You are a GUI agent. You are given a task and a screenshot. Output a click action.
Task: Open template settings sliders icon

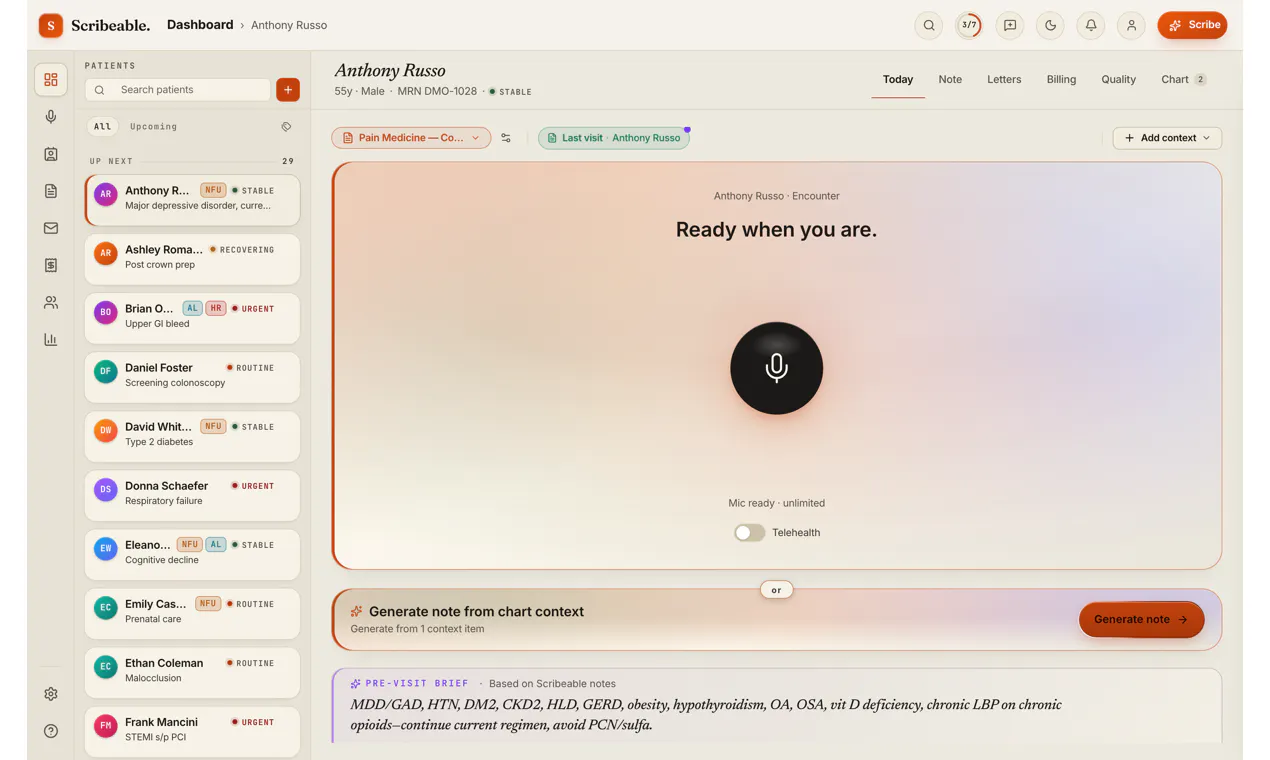[x=506, y=138]
